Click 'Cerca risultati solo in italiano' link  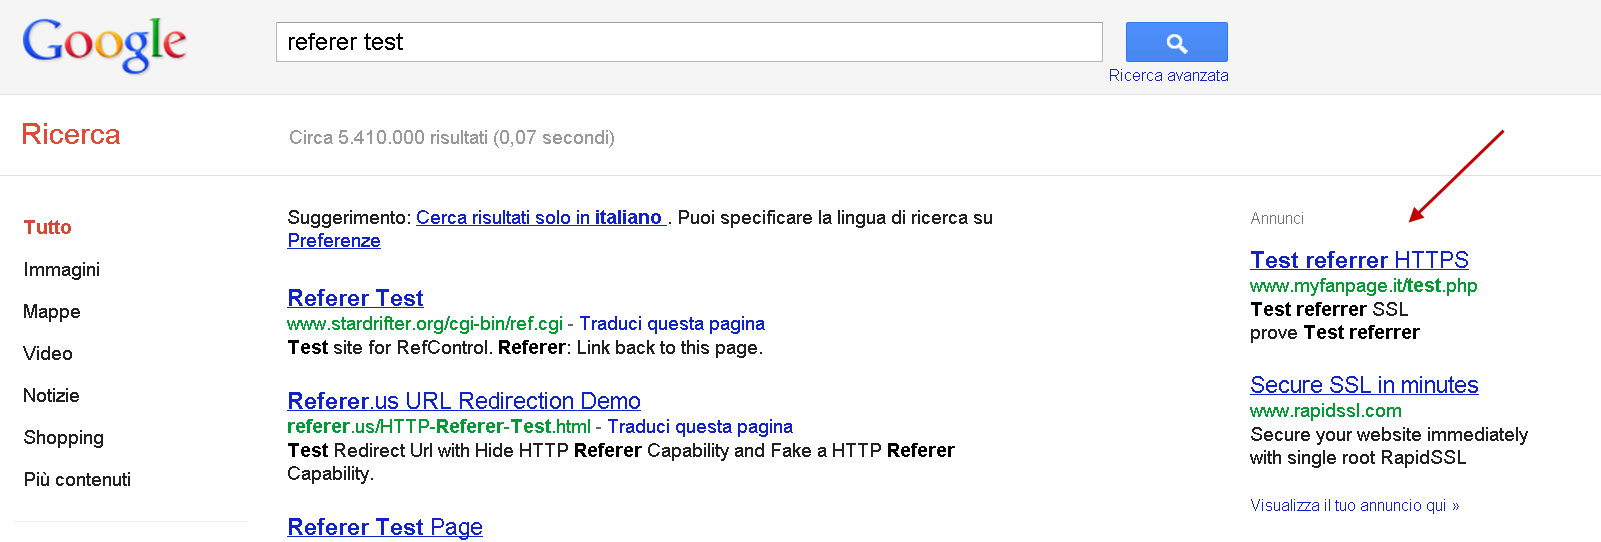[539, 218]
